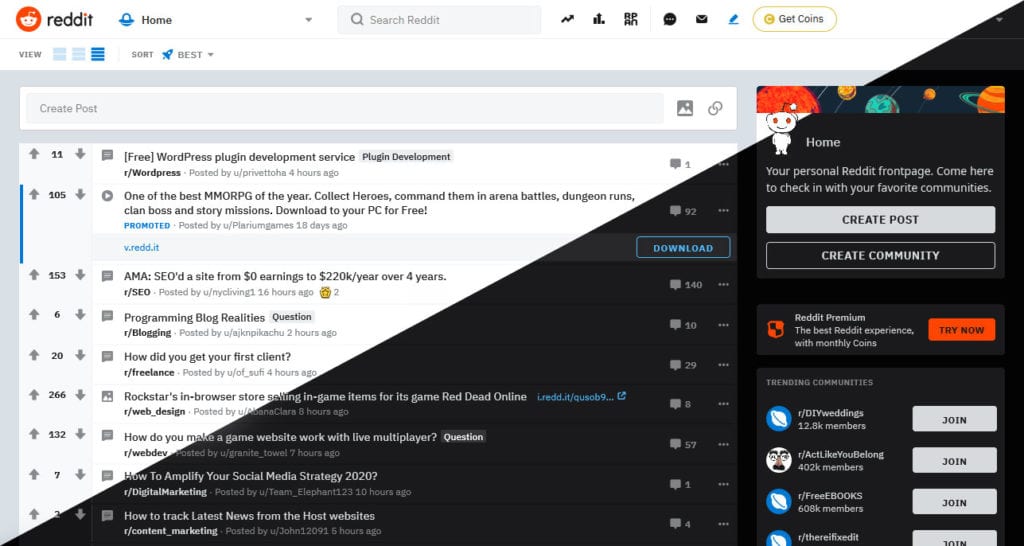The width and height of the screenshot is (1024, 546).
Task: Click the link icon in Create Post bar
Action: pyautogui.click(x=715, y=108)
